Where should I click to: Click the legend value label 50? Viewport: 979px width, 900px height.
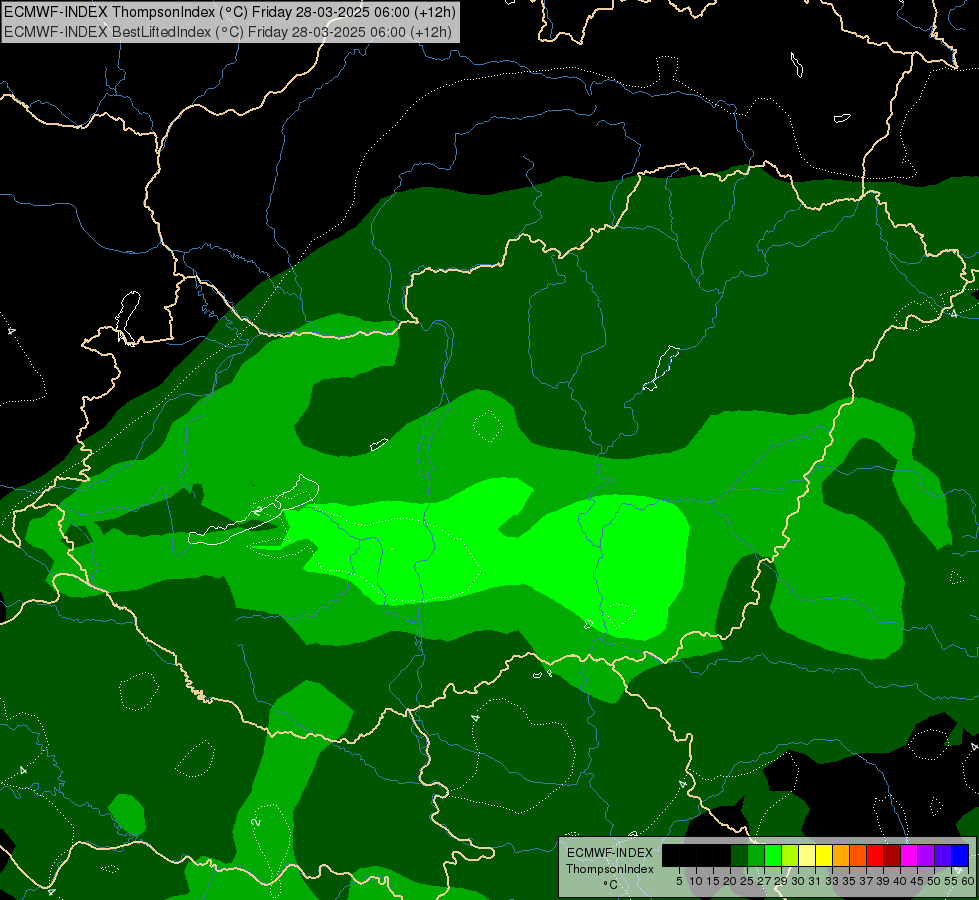(x=935, y=881)
